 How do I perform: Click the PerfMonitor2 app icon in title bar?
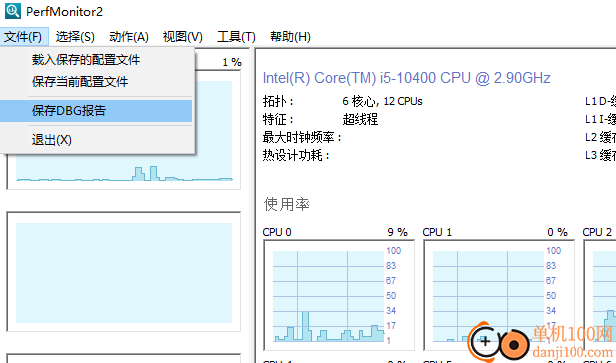coord(13,11)
